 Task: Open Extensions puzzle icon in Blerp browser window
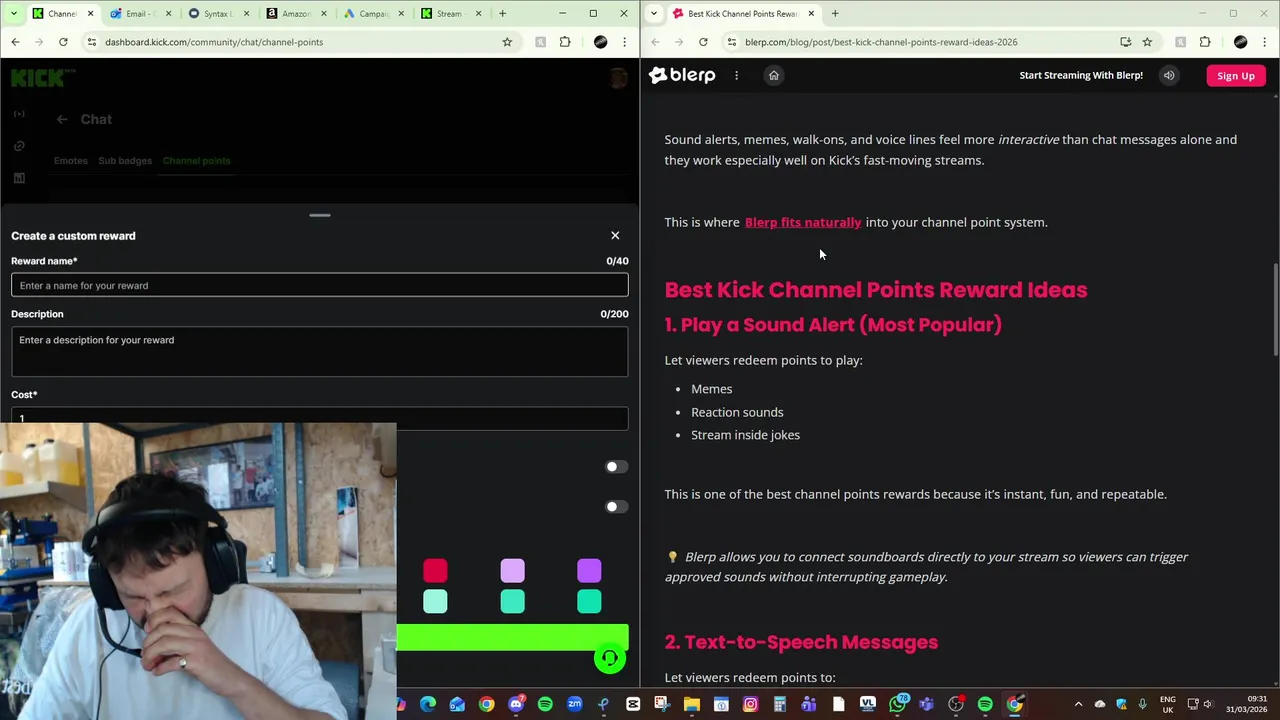click(1205, 42)
